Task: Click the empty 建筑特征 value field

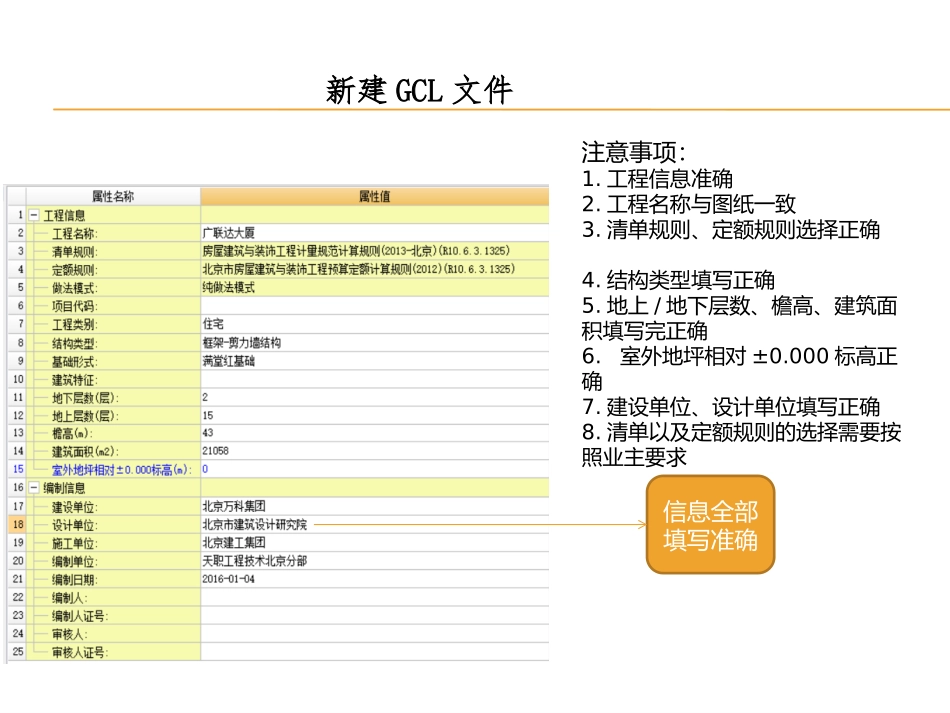Action: point(375,379)
